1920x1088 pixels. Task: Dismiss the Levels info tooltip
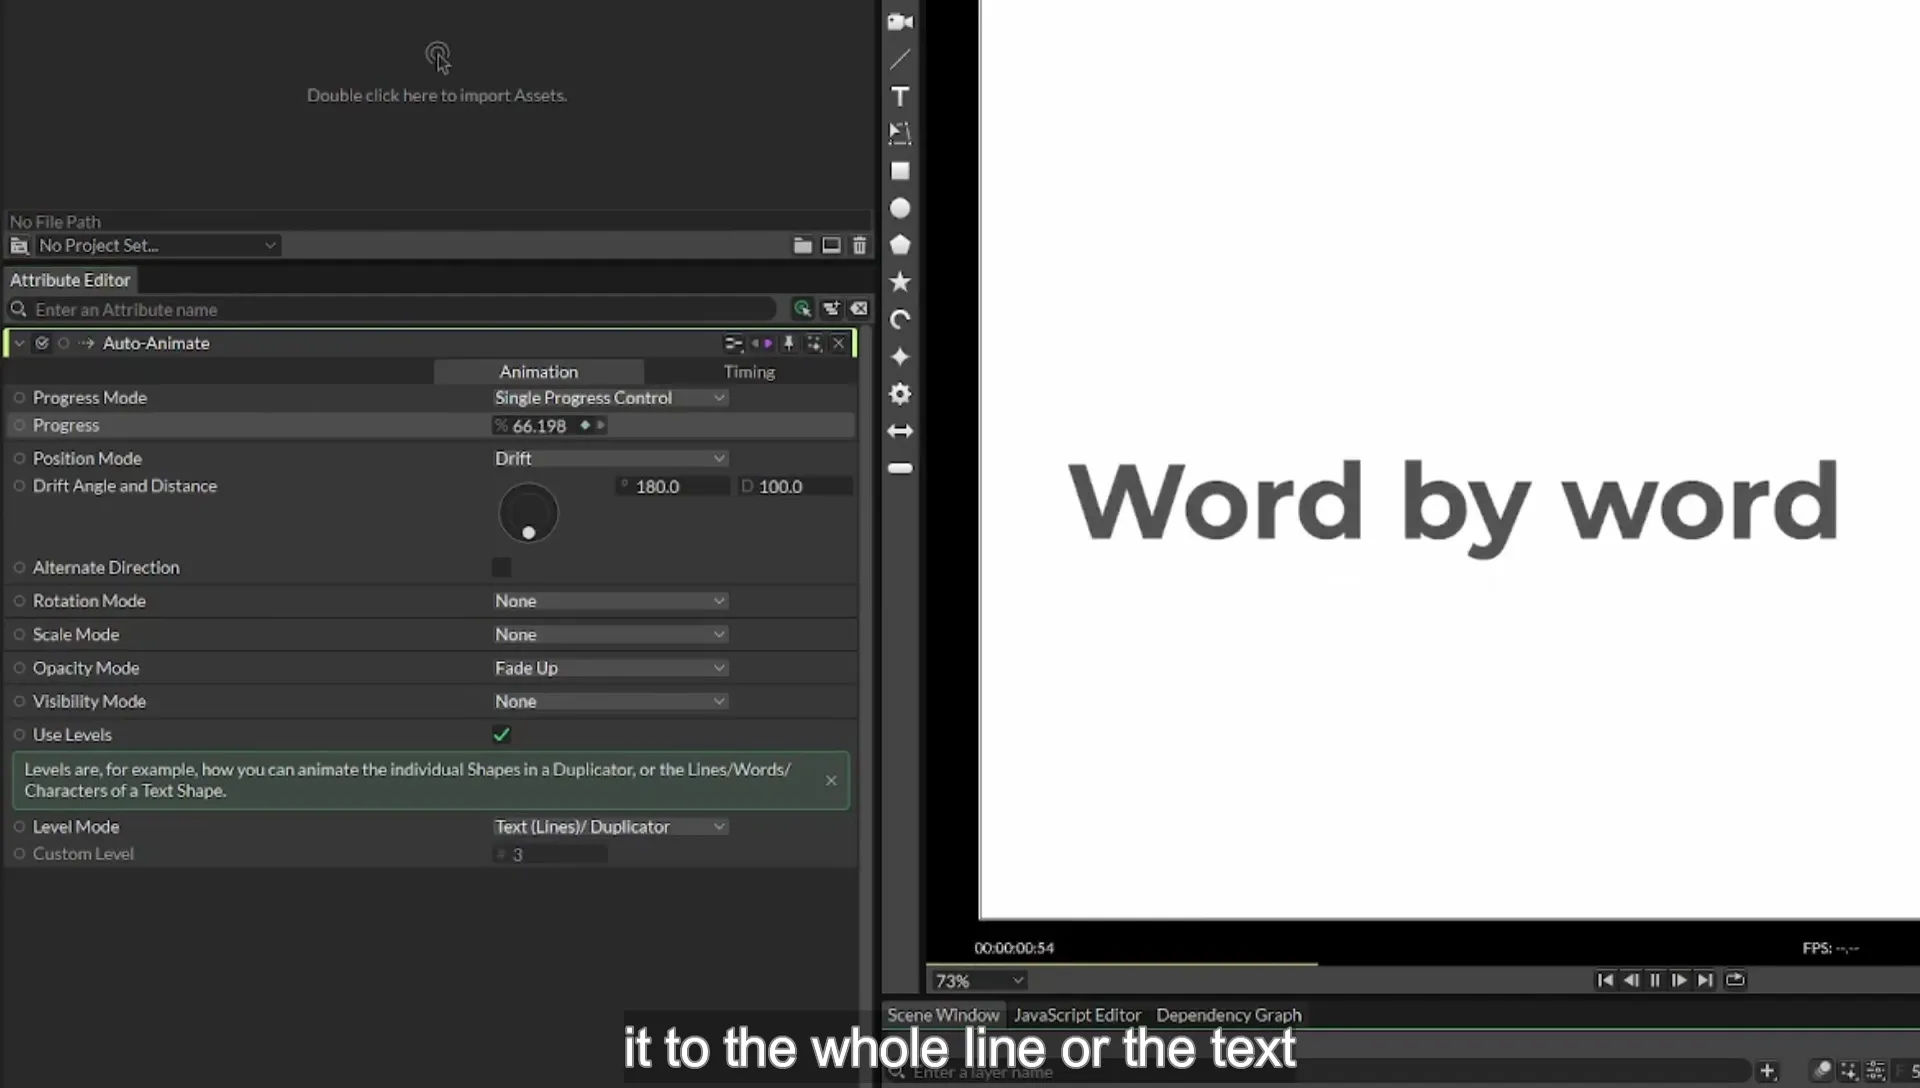coord(831,780)
